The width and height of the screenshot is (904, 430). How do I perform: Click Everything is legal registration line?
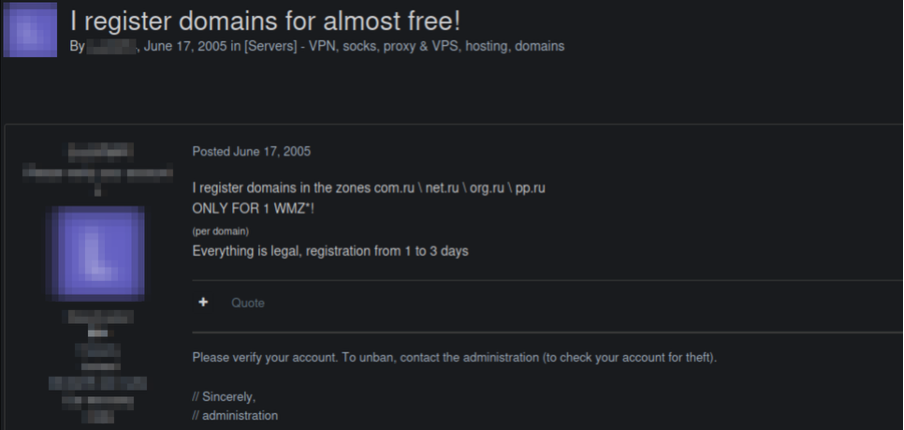[x=330, y=251]
